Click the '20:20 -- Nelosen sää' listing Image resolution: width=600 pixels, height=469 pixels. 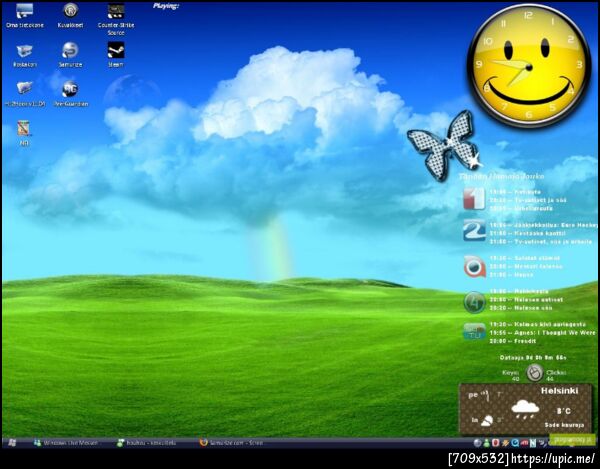coord(520,308)
